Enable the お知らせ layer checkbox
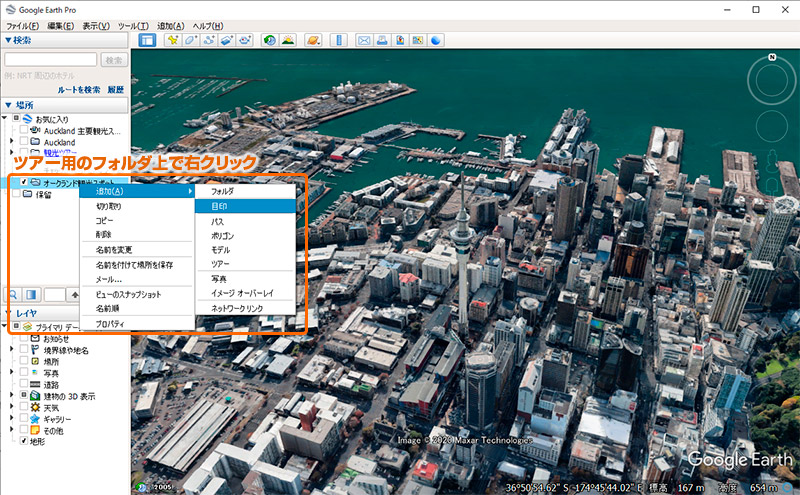This screenshot has width=800, height=495. point(23,338)
